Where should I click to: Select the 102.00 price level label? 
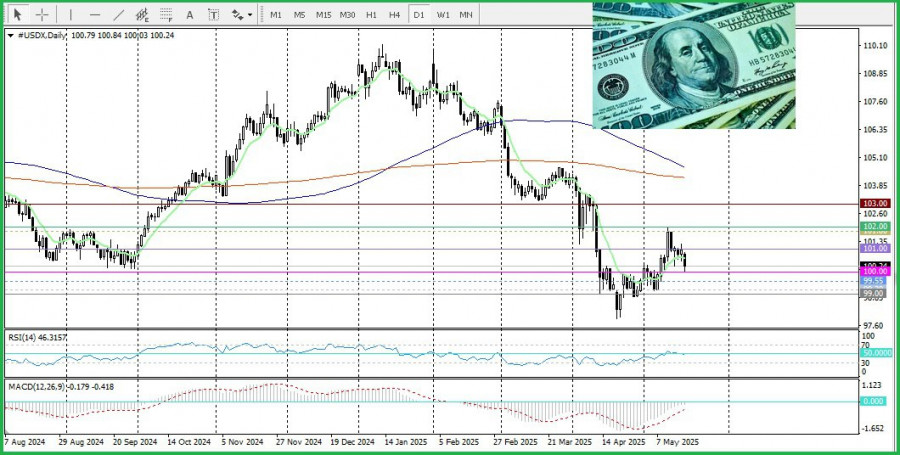click(x=875, y=227)
